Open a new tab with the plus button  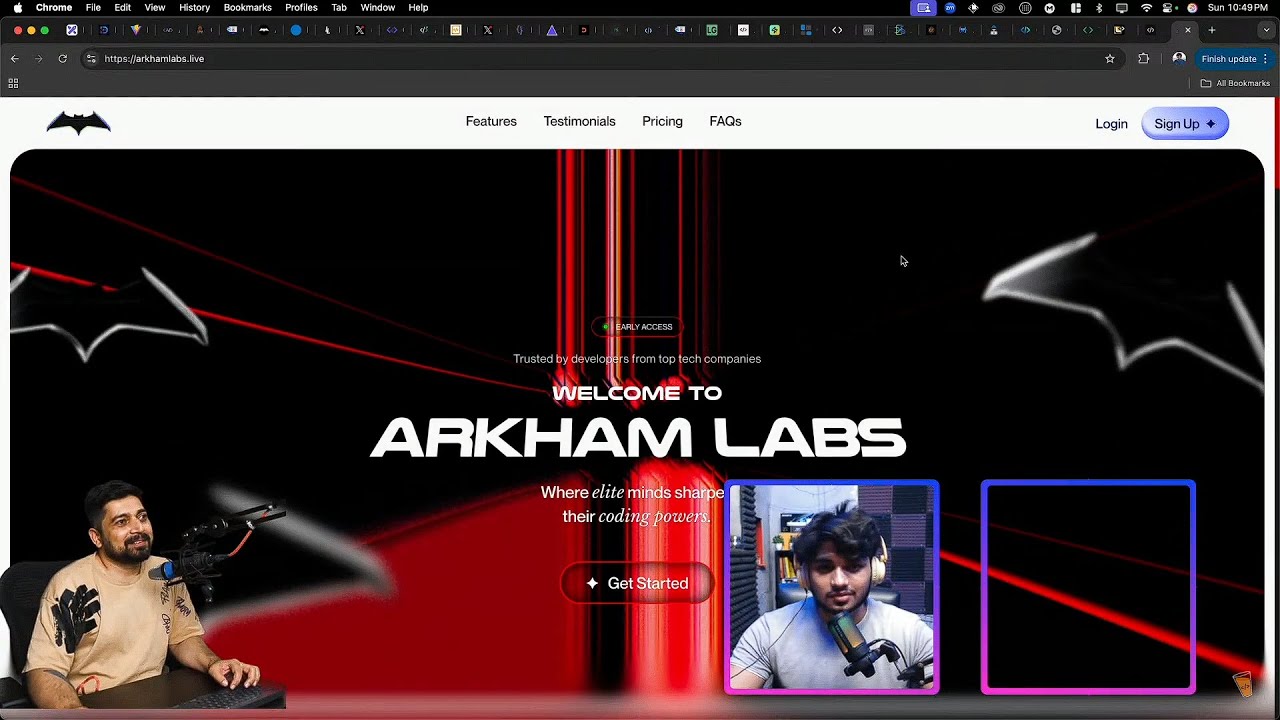click(1211, 30)
